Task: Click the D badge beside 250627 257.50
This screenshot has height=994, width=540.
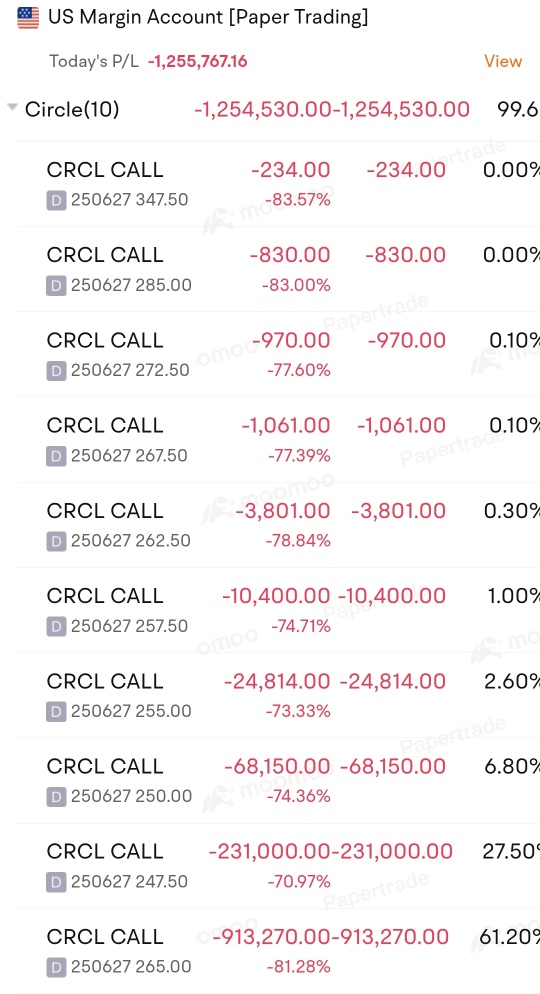Action: (x=56, y=626)
